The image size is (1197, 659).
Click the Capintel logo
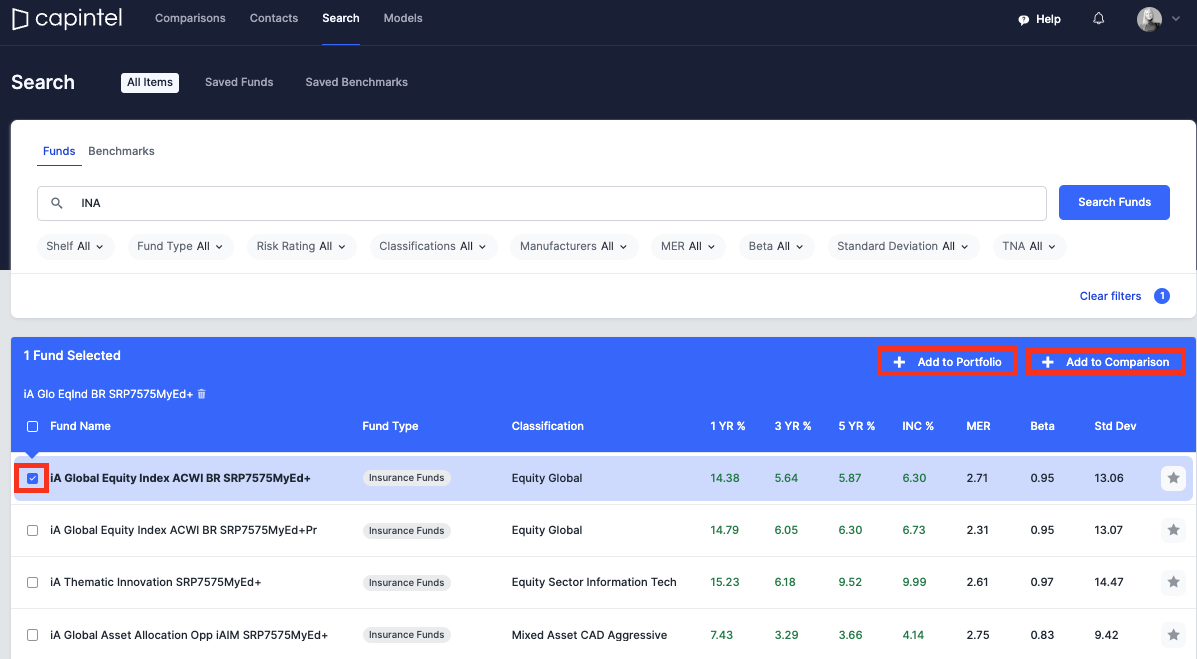(67, 18)
